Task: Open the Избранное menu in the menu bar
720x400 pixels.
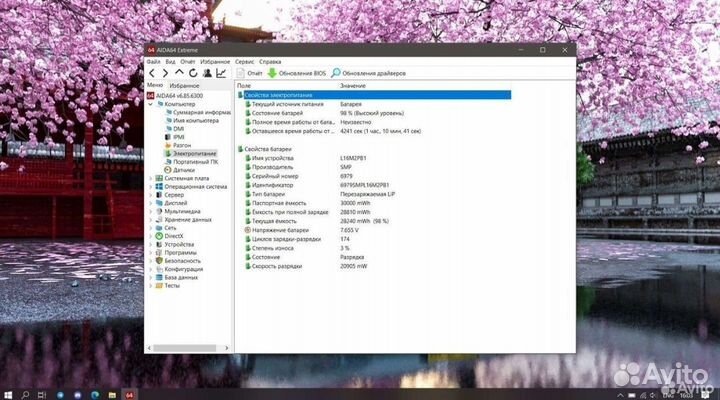Action: click(215, 62)
